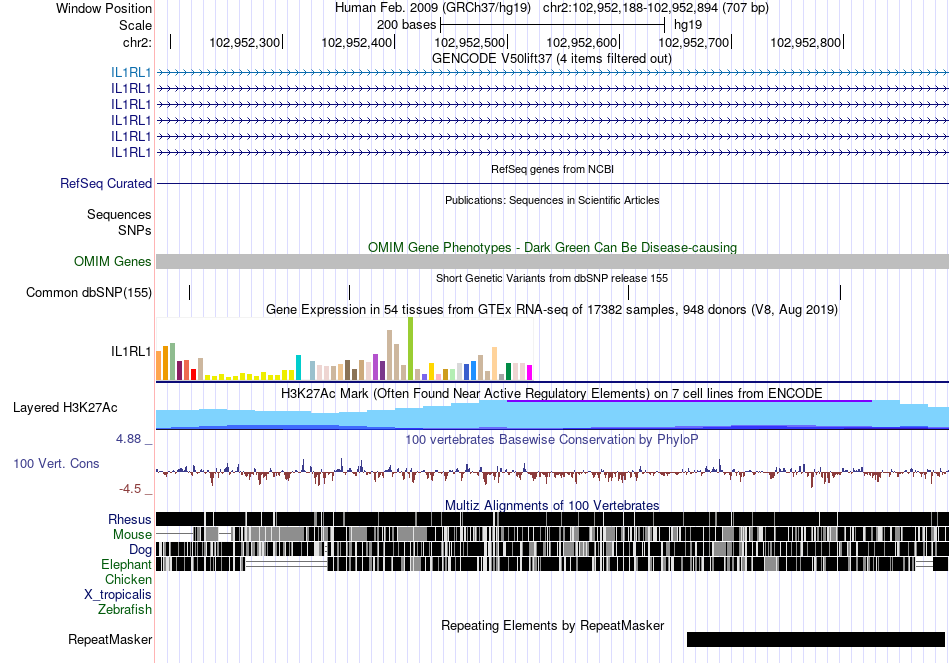Click the 'Mouse' species label
Viewport: 950px width, 663px height.
coord(132,535)
